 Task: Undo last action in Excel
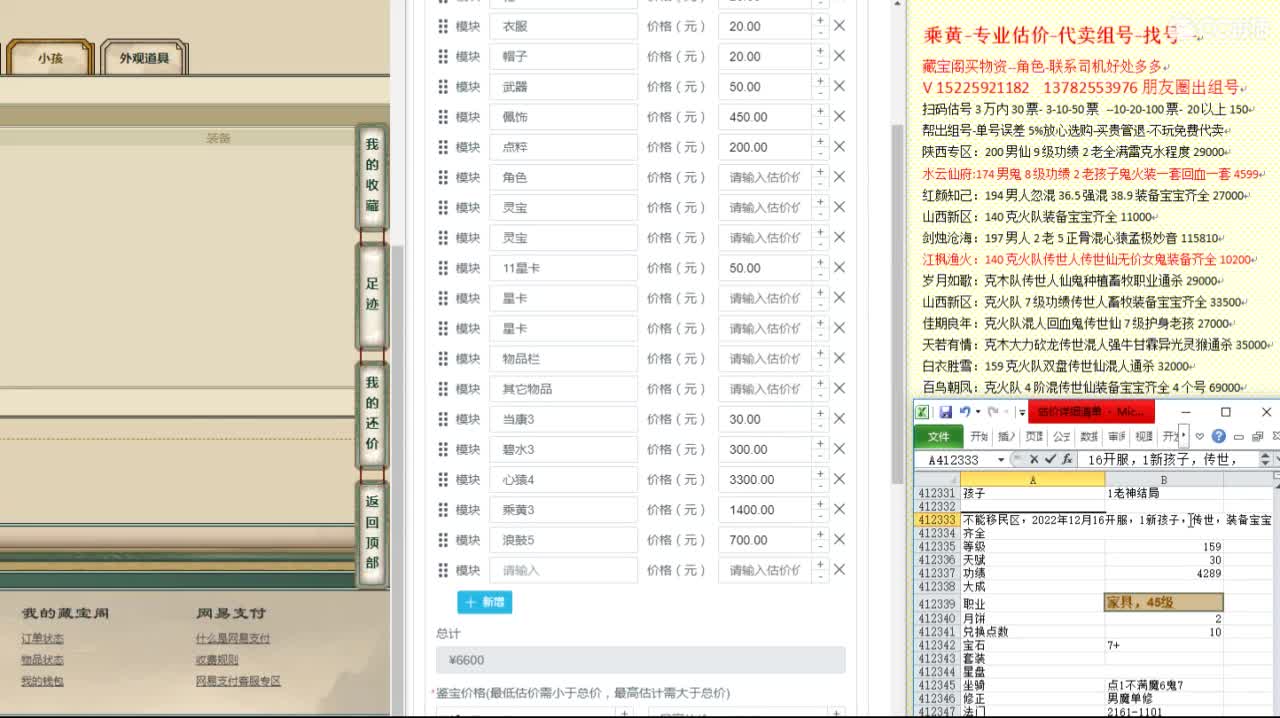pyautogui.click(x=964, y=412)
